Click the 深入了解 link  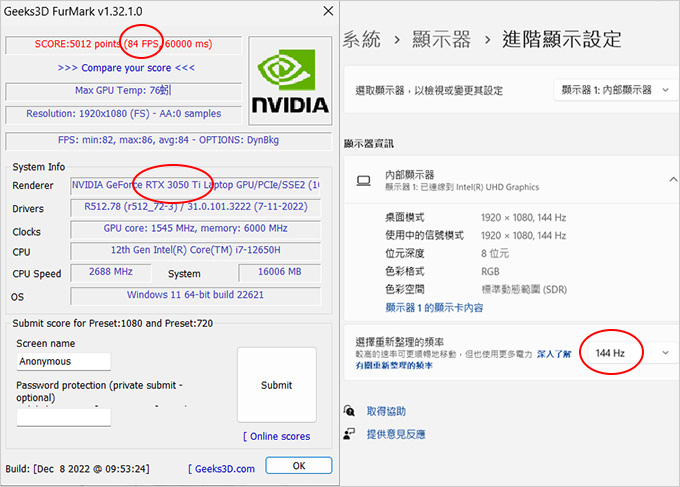tap(554, 354)
